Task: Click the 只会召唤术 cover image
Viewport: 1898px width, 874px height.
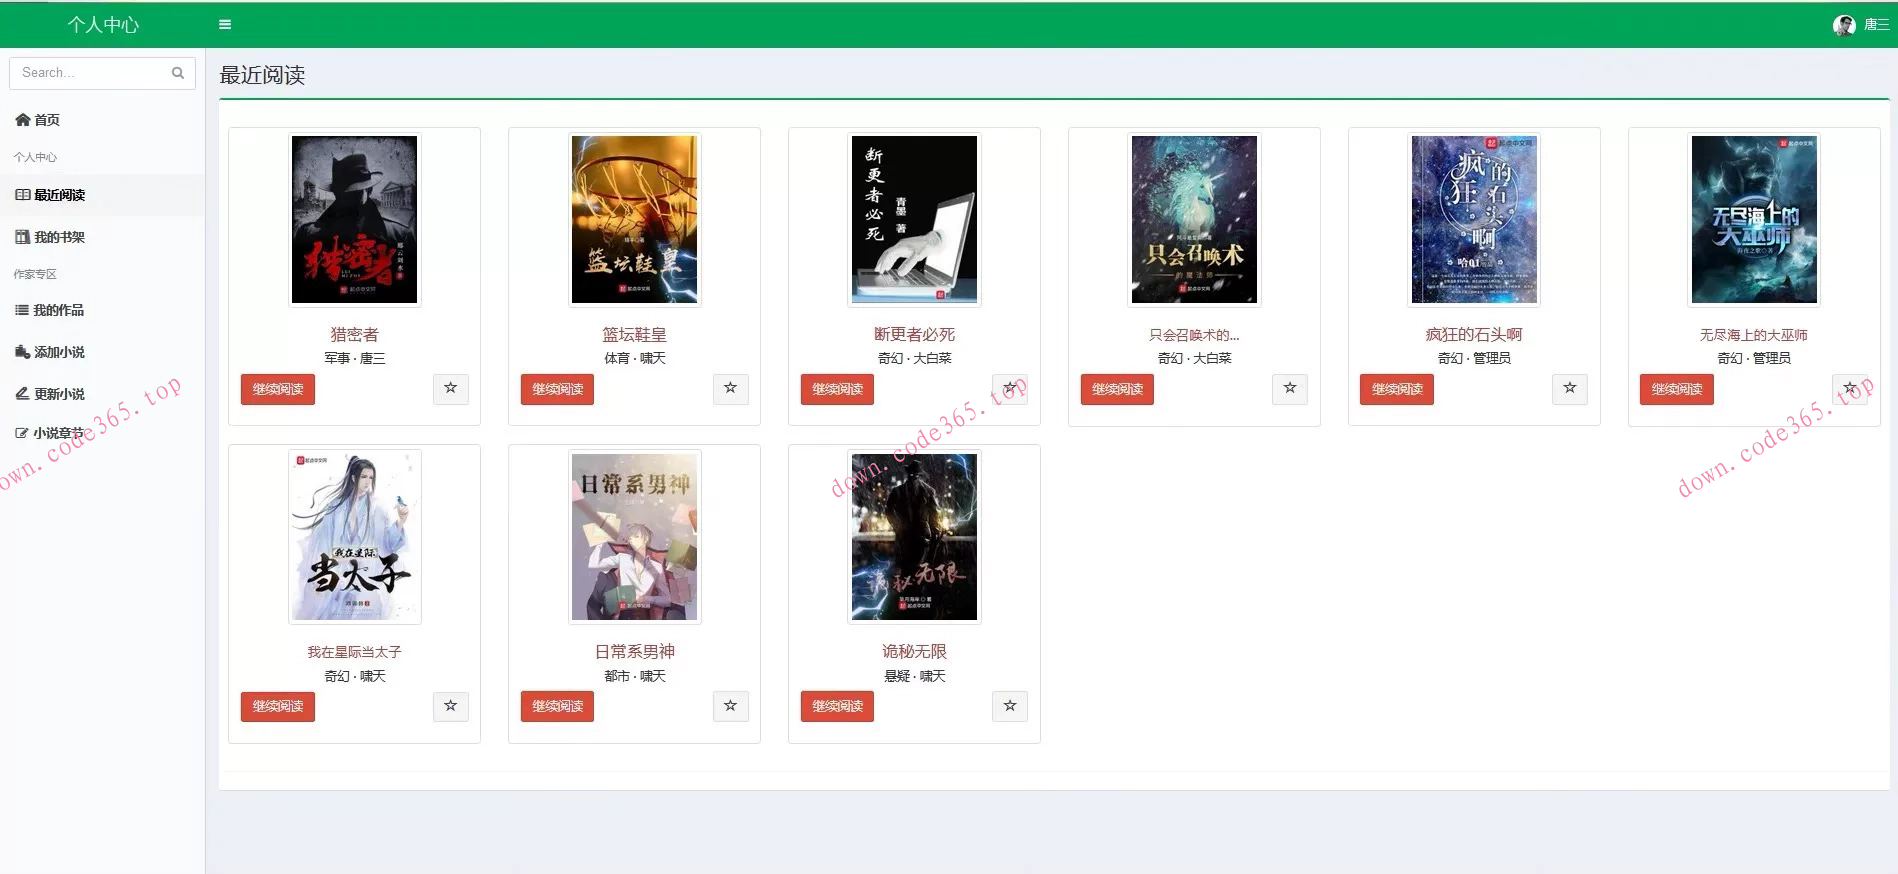Action: click(1194, 219)
